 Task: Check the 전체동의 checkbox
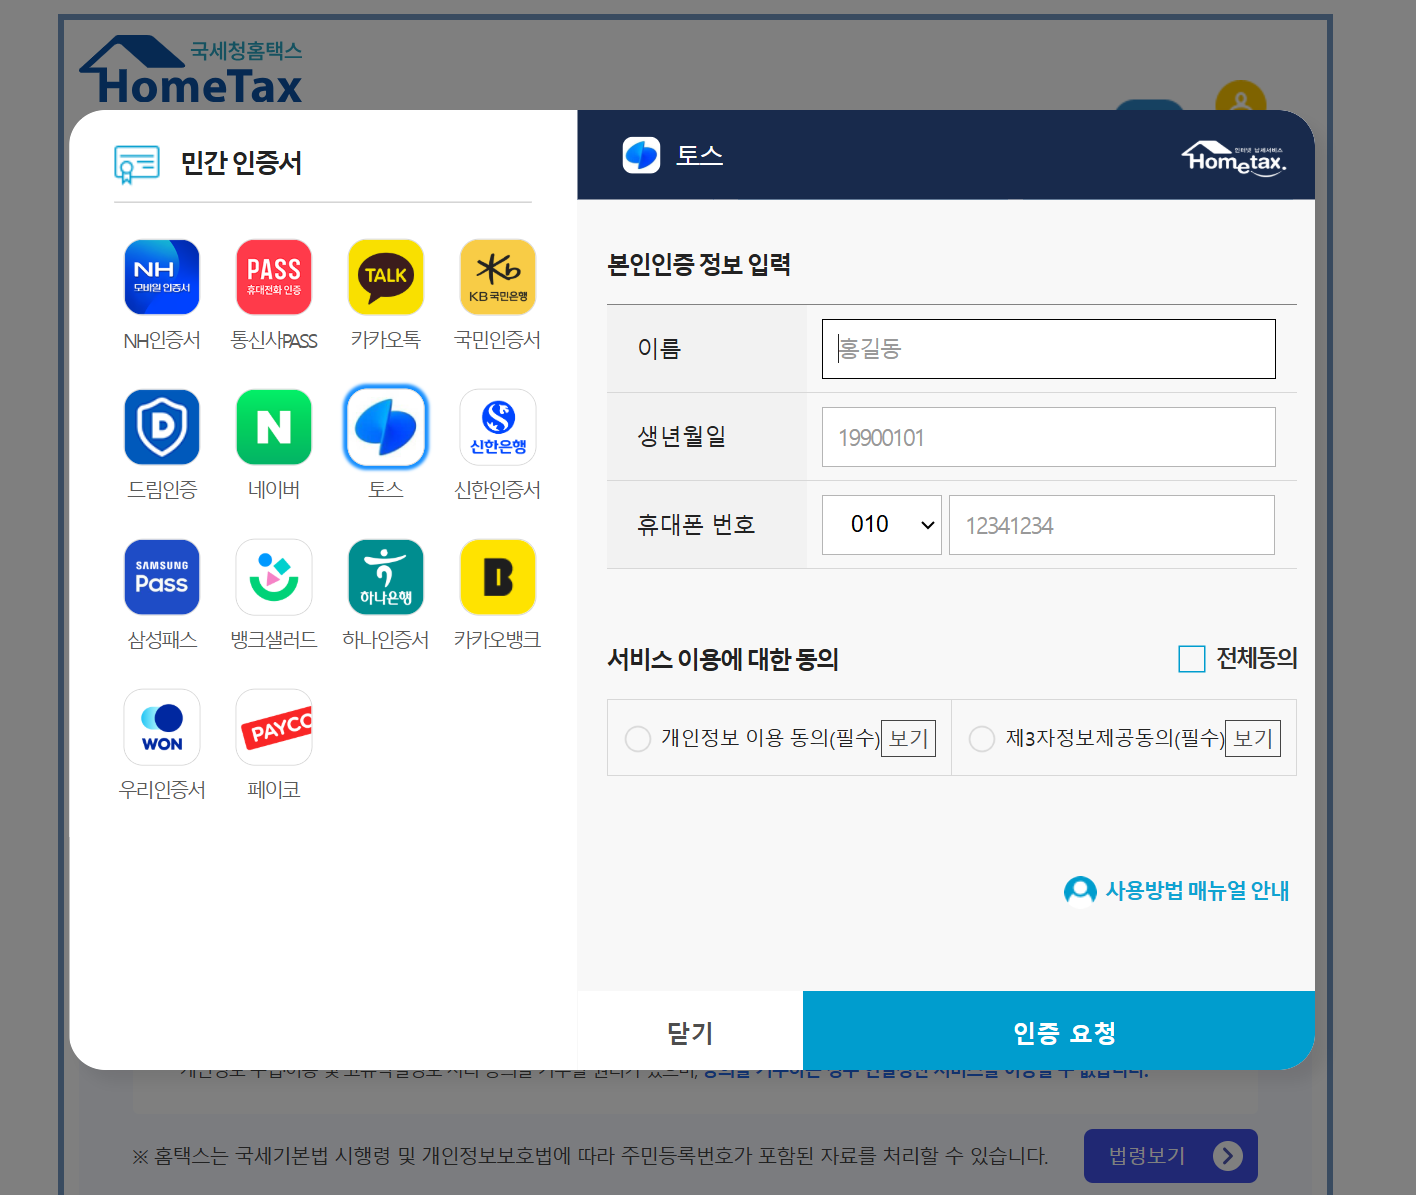pyautogui.click(x=1192, y=659)
